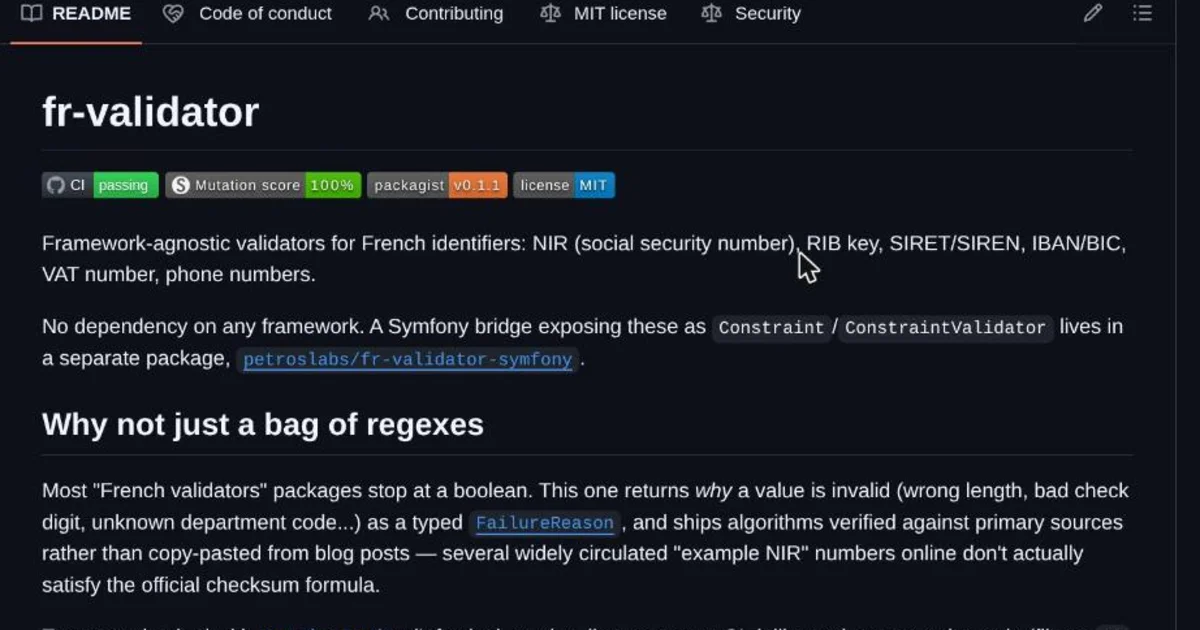Open the edit README pencil icon

click(1093, 14)
